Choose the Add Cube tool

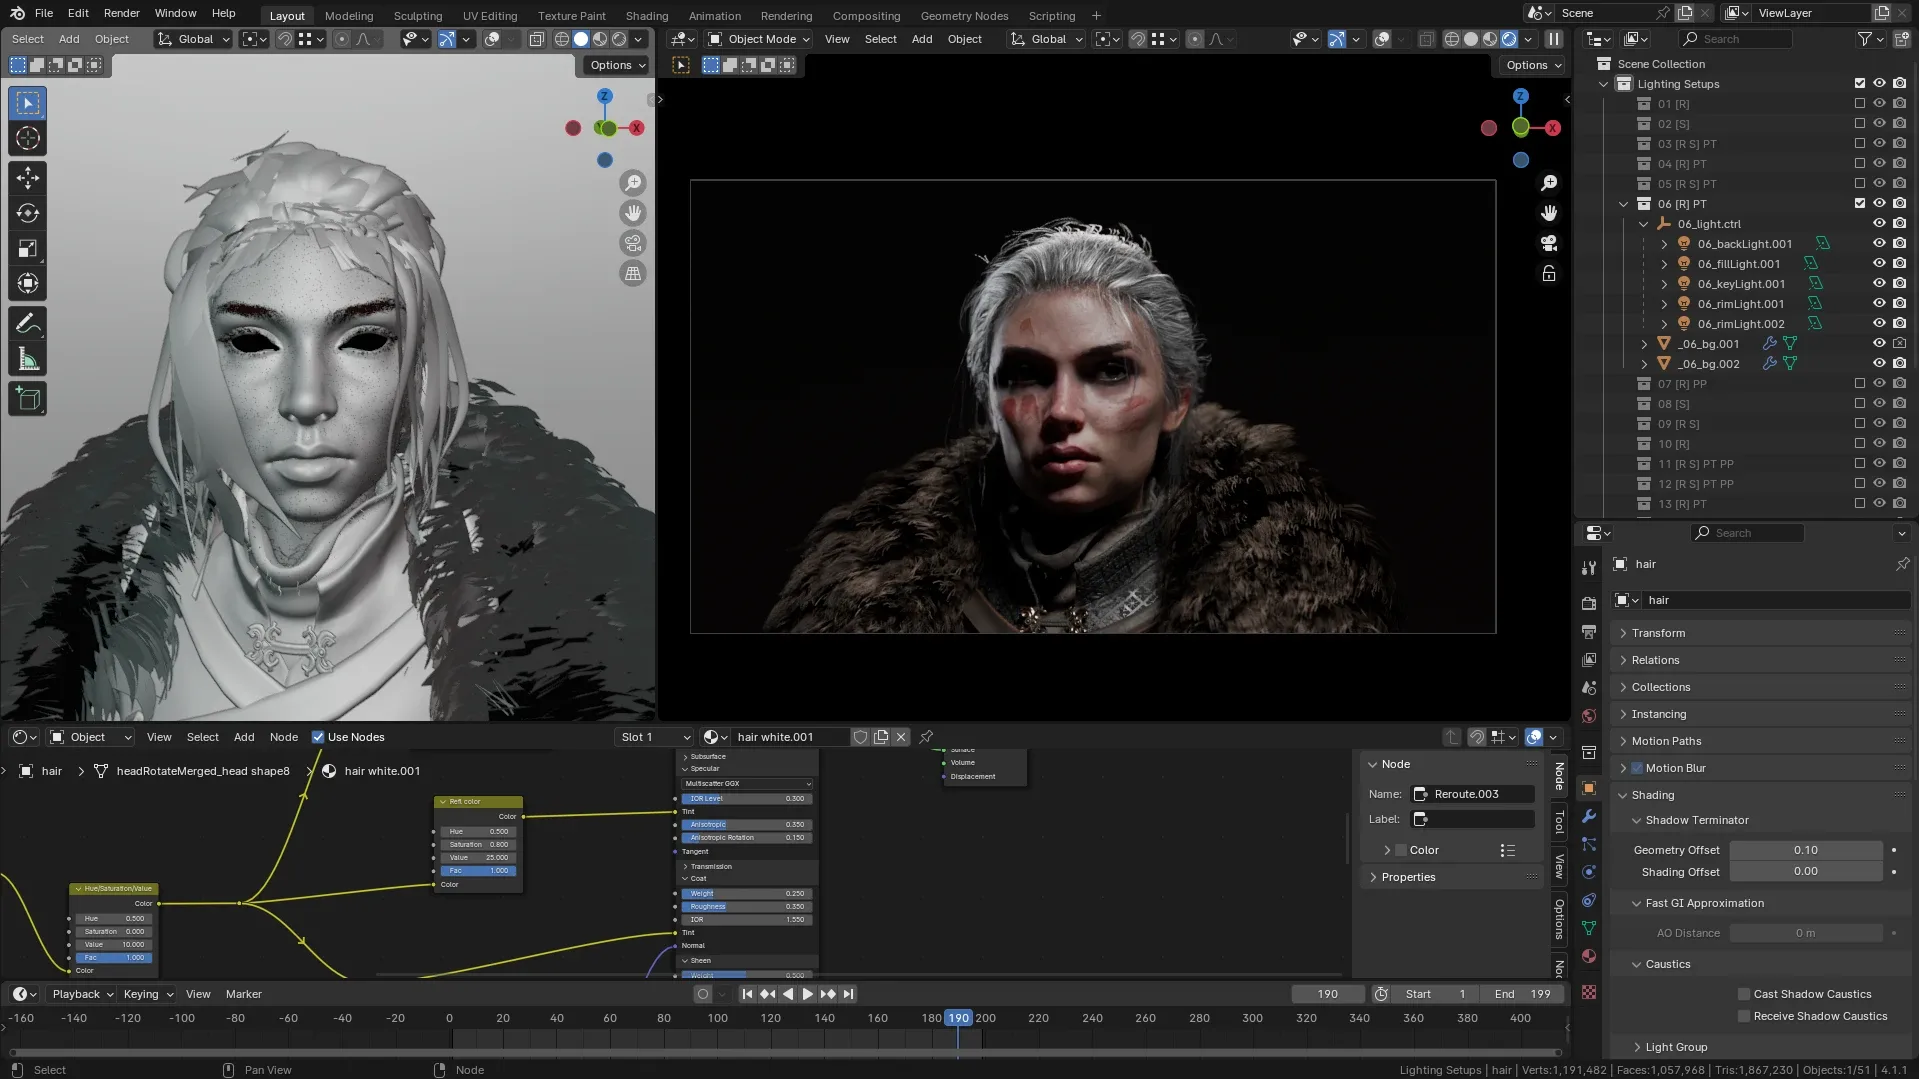tap(28, 400)
